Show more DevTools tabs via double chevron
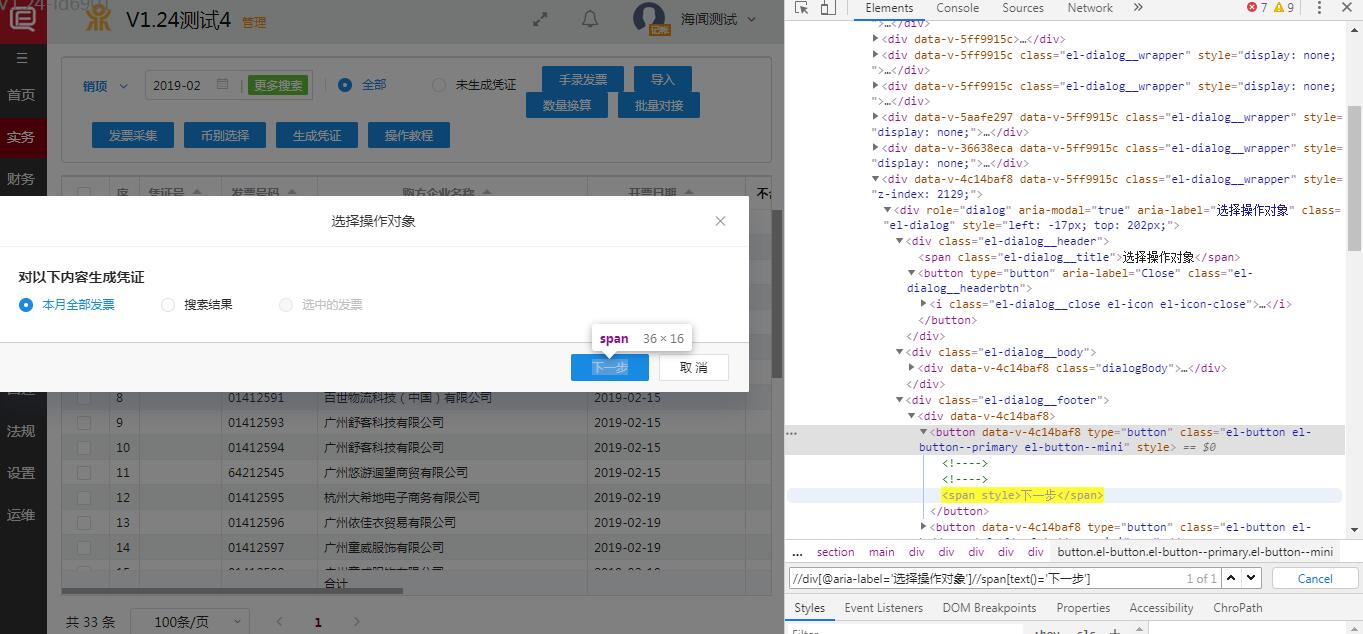Image resolution: width=1363 pixels, height=634 pixels. (1138, 7)
